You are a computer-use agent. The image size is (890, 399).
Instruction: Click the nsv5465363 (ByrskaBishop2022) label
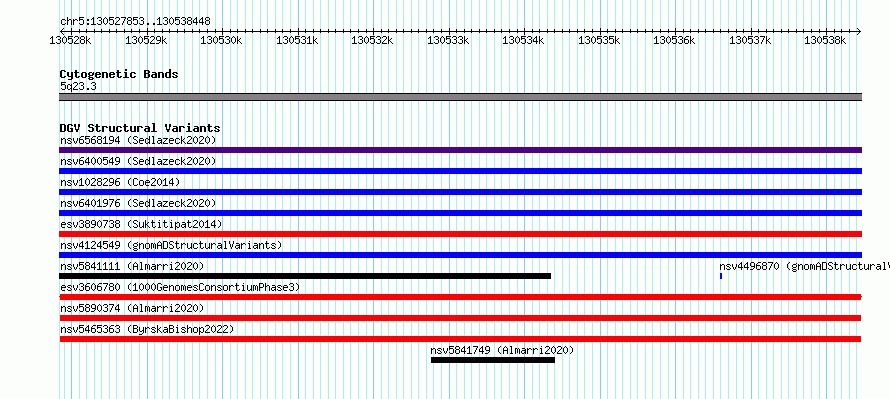147,329
